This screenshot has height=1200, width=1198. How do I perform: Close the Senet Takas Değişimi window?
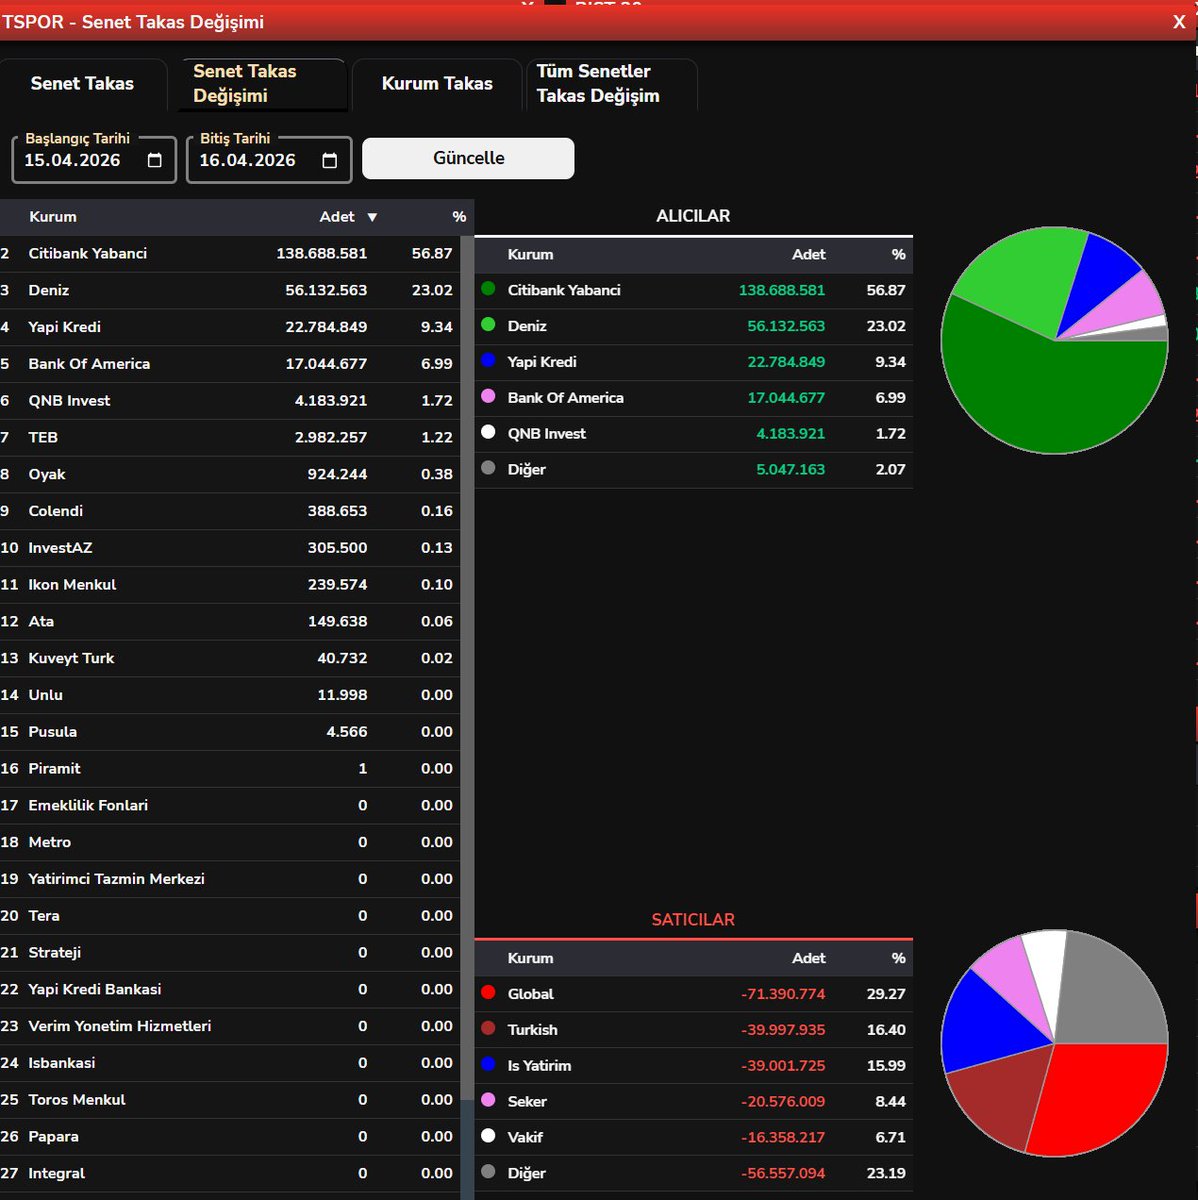(x=1179, y=22)
